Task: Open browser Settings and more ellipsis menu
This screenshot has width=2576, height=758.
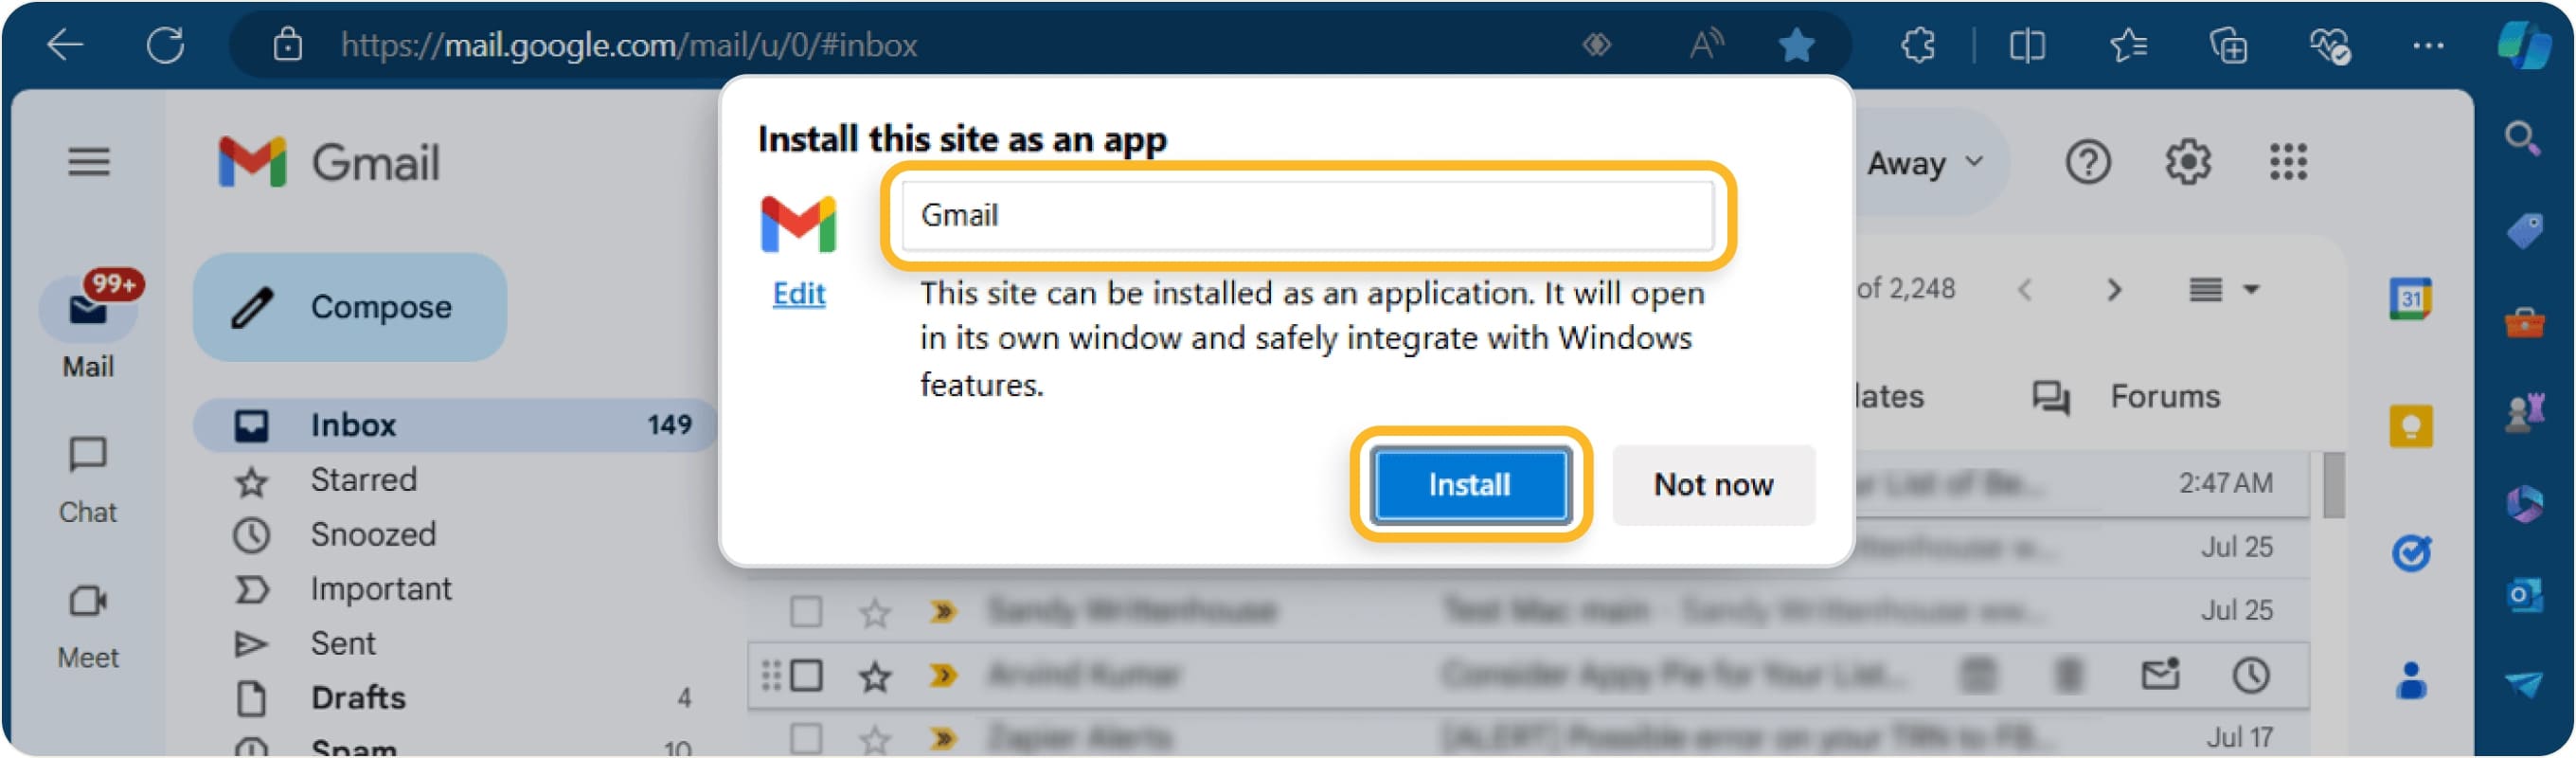Action: click(2427, 45)
